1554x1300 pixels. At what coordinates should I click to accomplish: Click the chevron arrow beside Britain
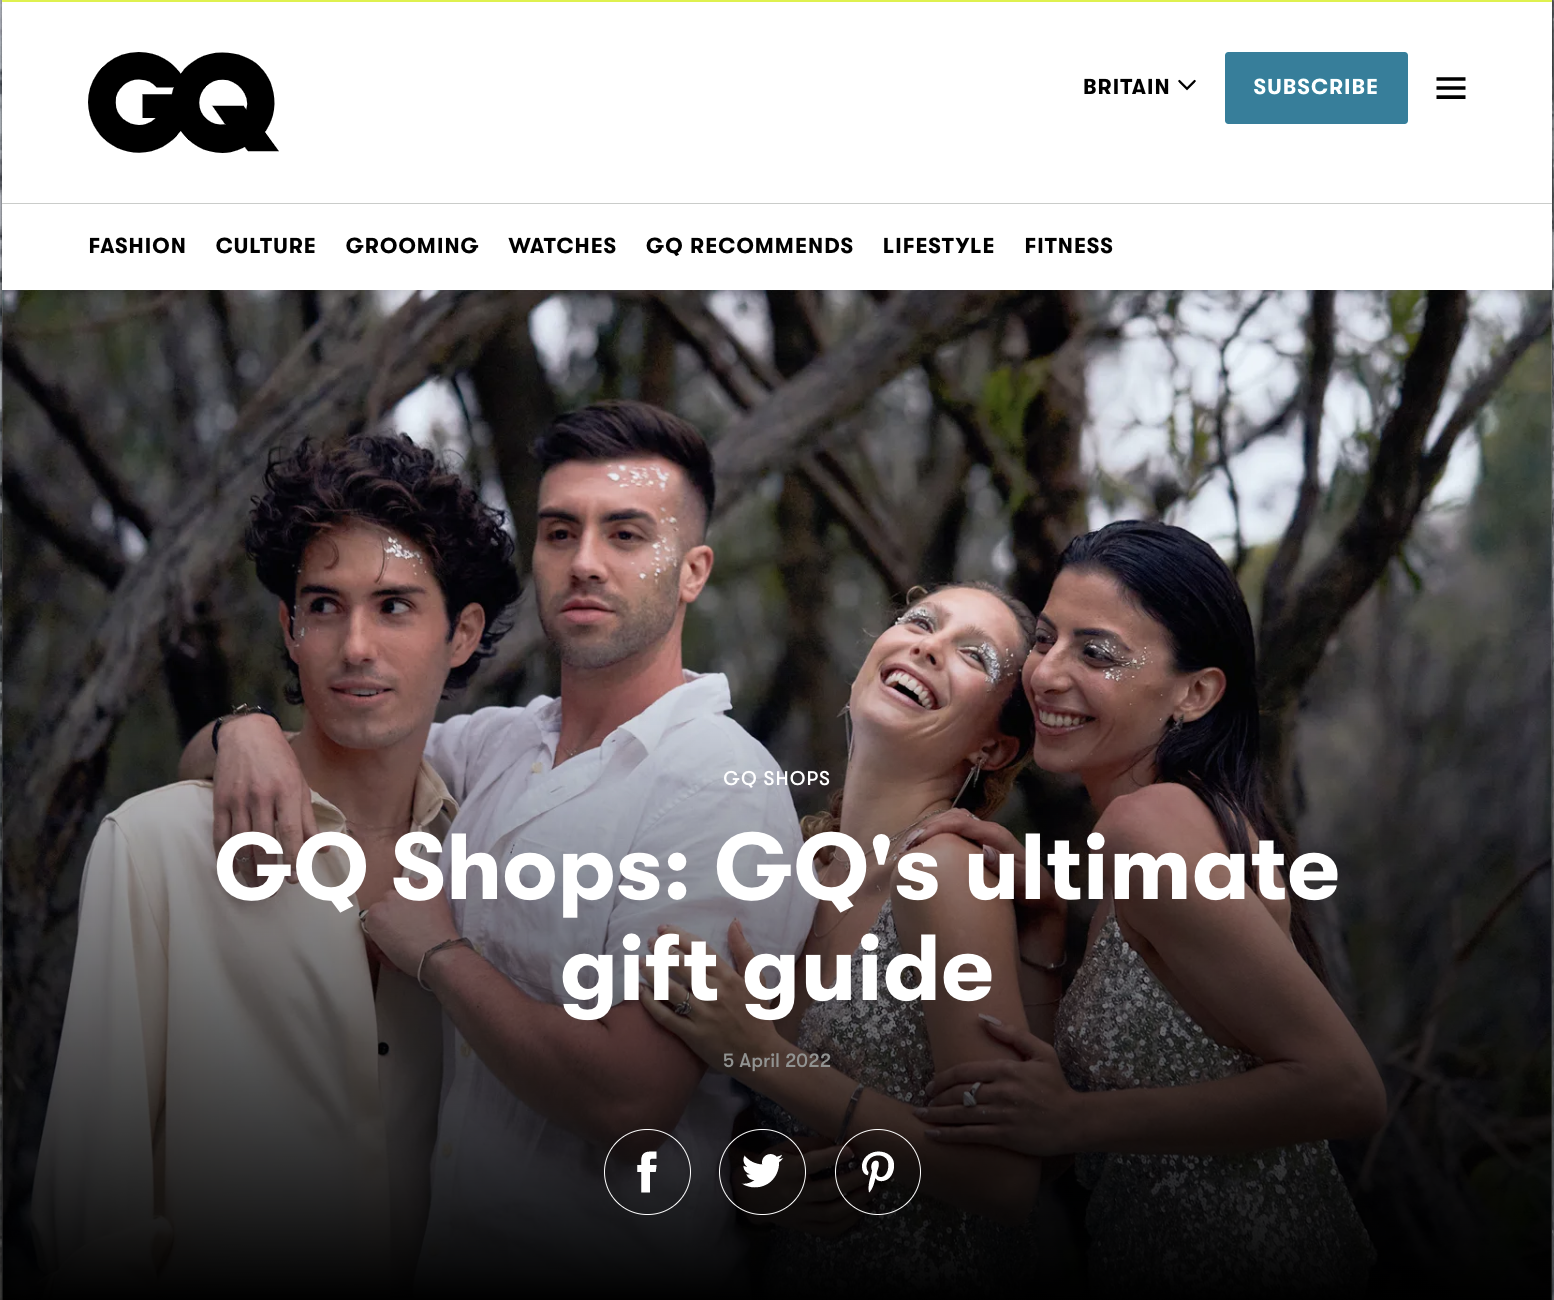[x=1187, y=86]
